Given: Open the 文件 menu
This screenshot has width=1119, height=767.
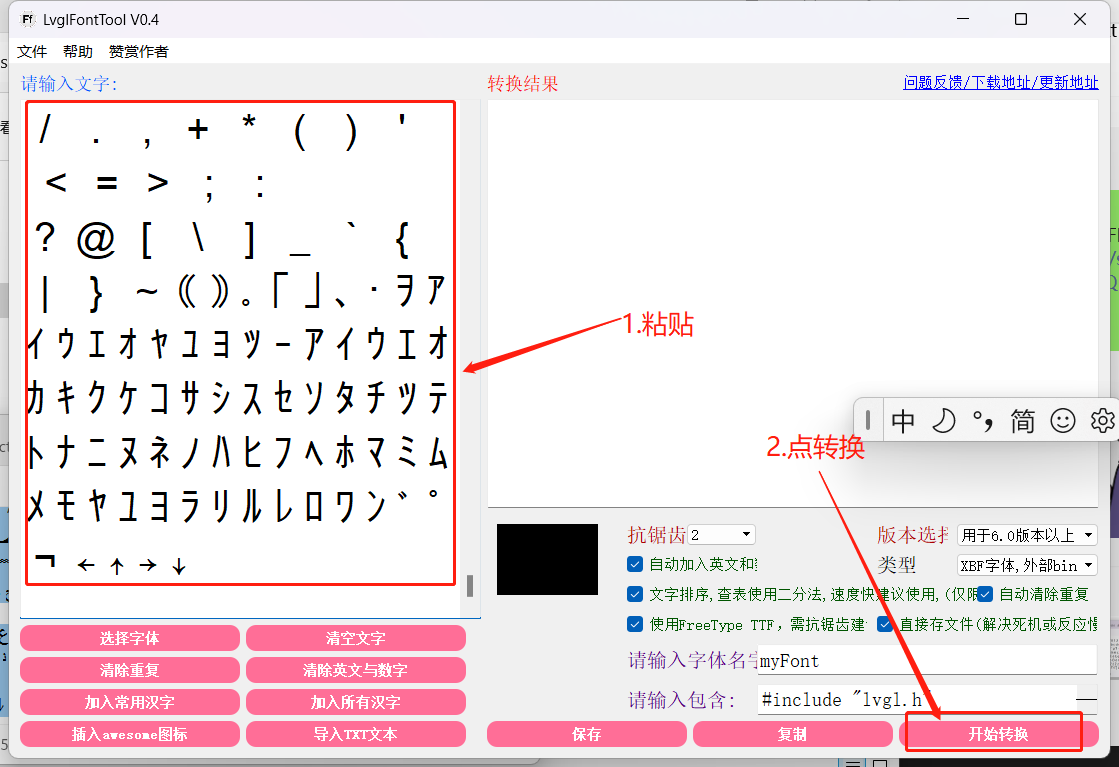Looking at the screenshot, I should point(32,51).
